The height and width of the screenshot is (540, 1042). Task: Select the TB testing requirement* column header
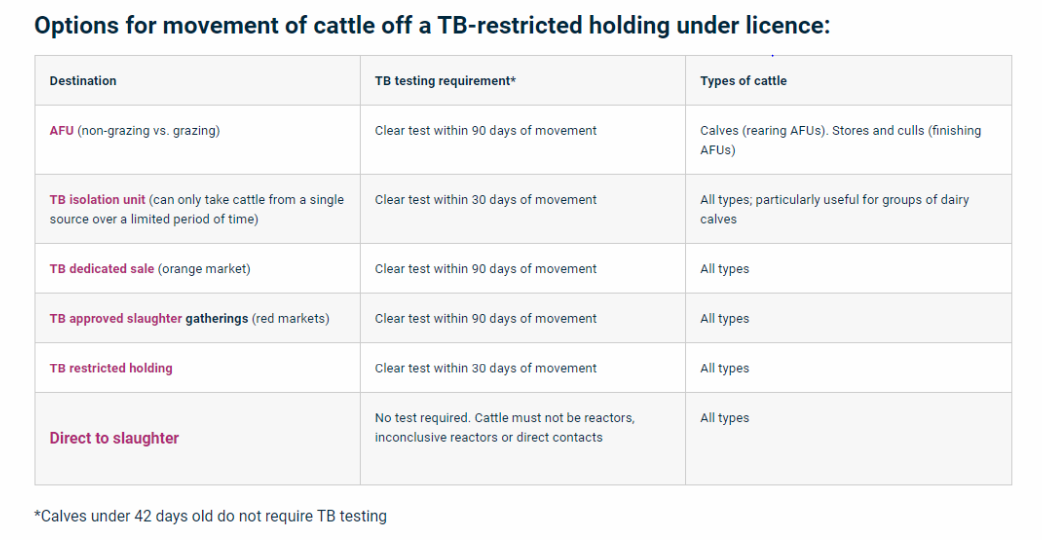445,81
